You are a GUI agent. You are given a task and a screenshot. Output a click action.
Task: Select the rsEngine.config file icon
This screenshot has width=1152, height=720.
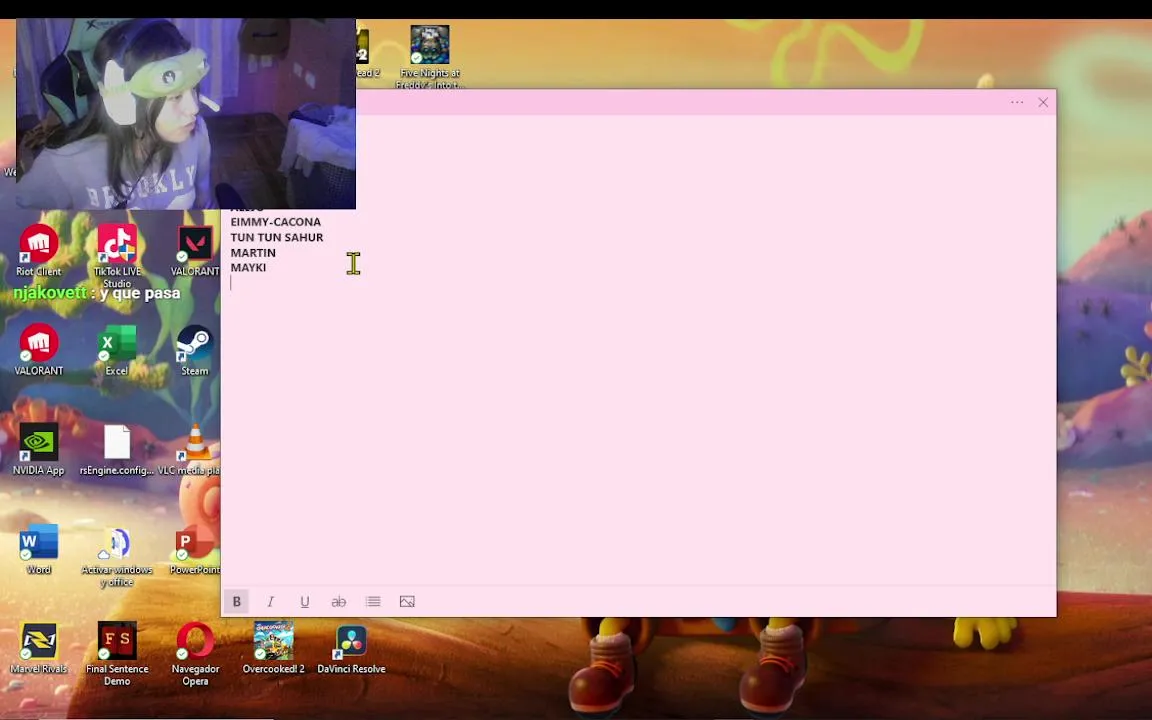117,449
